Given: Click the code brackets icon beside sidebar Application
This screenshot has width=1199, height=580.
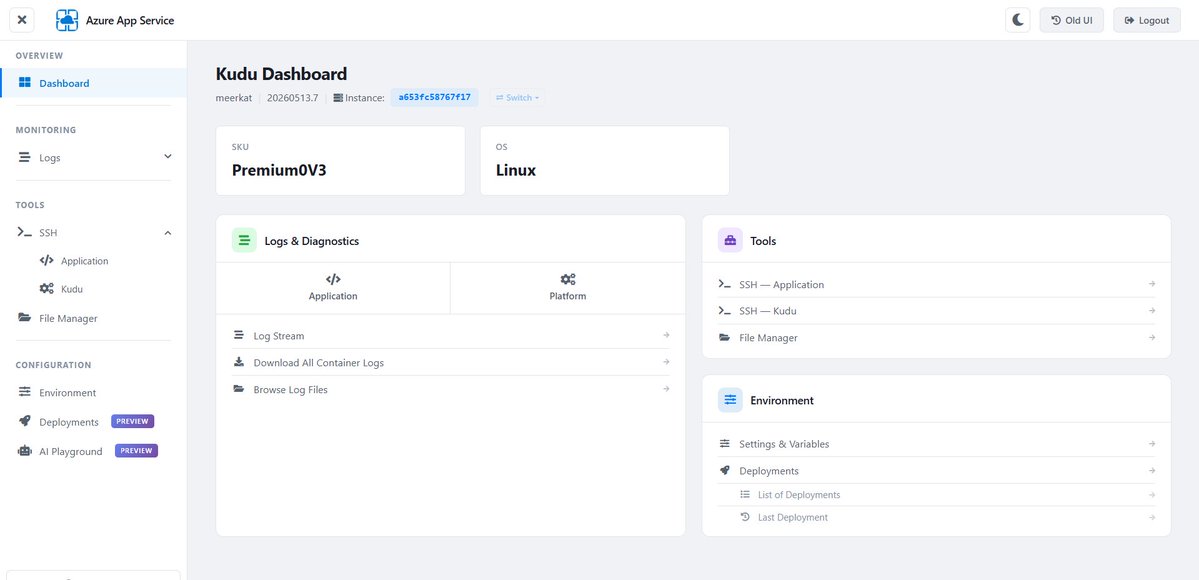Looking at the screenshot, I should pyautogui.click(x=47, y=260).
